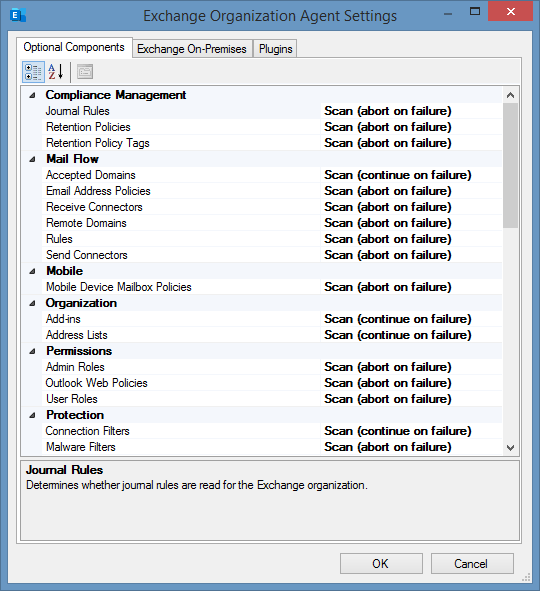Click the Cancel button
The width and height of the screenshot is (540, 591).
tap(472, 563)
